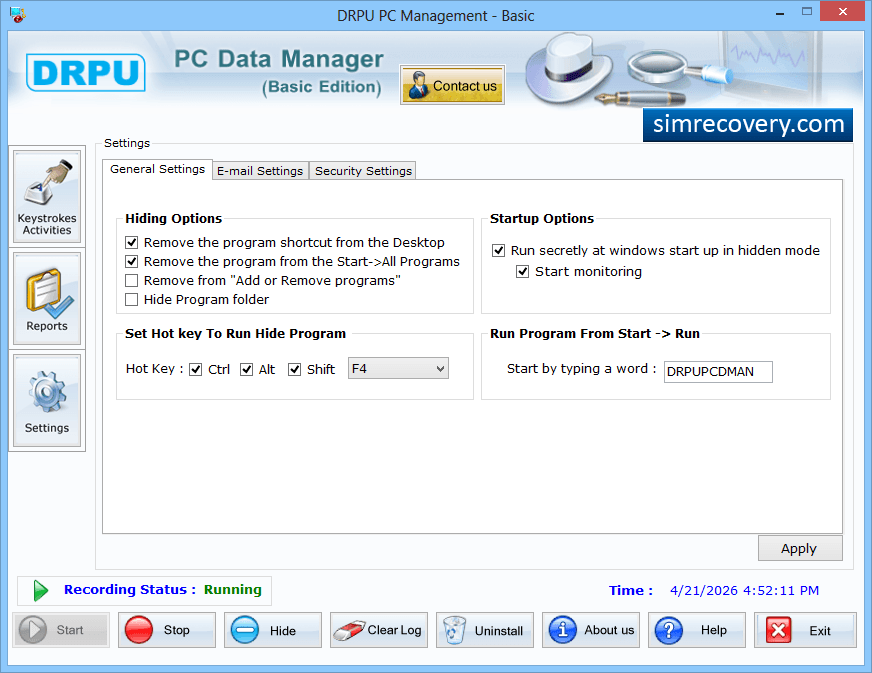872x673 pixels.
Task: Click the app icon in title bar
Action: pyautogui.click(x=18, y=14)
